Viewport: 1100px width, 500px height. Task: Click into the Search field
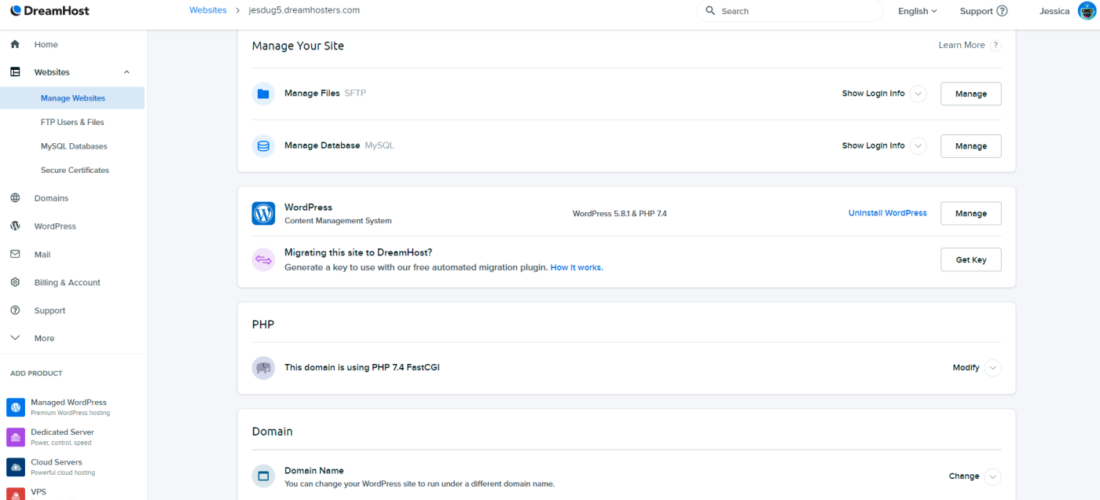point(790,11)
